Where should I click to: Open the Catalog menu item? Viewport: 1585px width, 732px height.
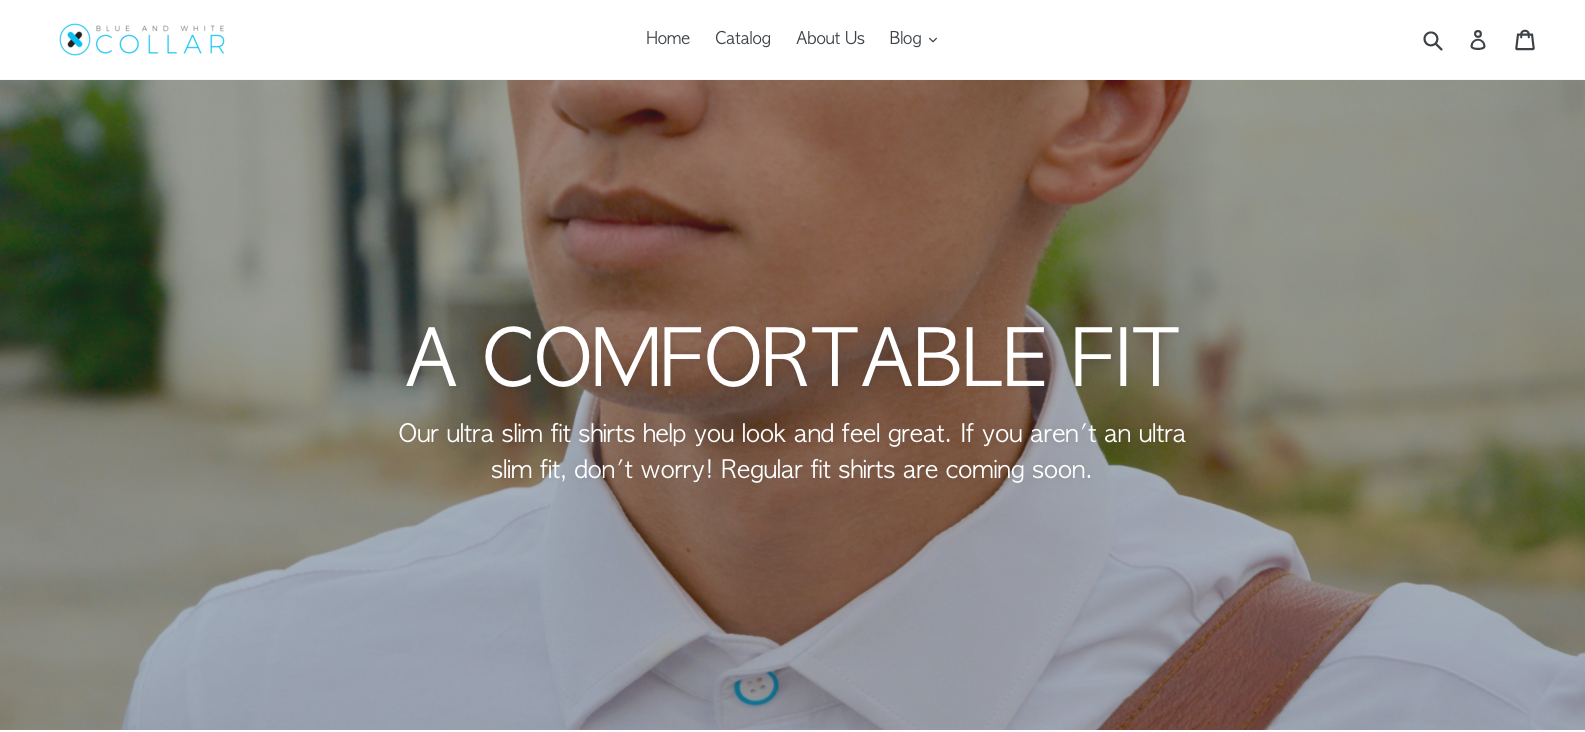pos(743,39)
